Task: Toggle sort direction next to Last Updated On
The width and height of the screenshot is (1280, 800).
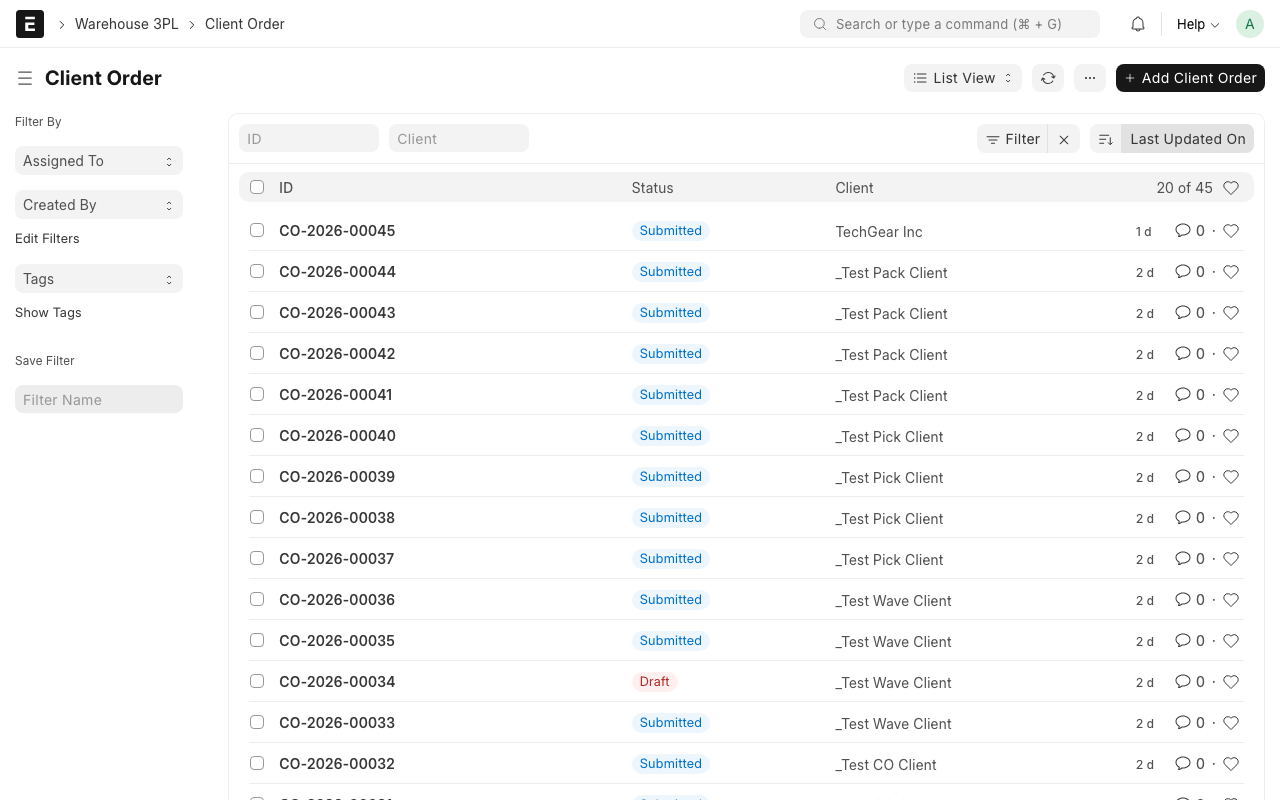Action: pyautogui.click(x=1104, y=139)
